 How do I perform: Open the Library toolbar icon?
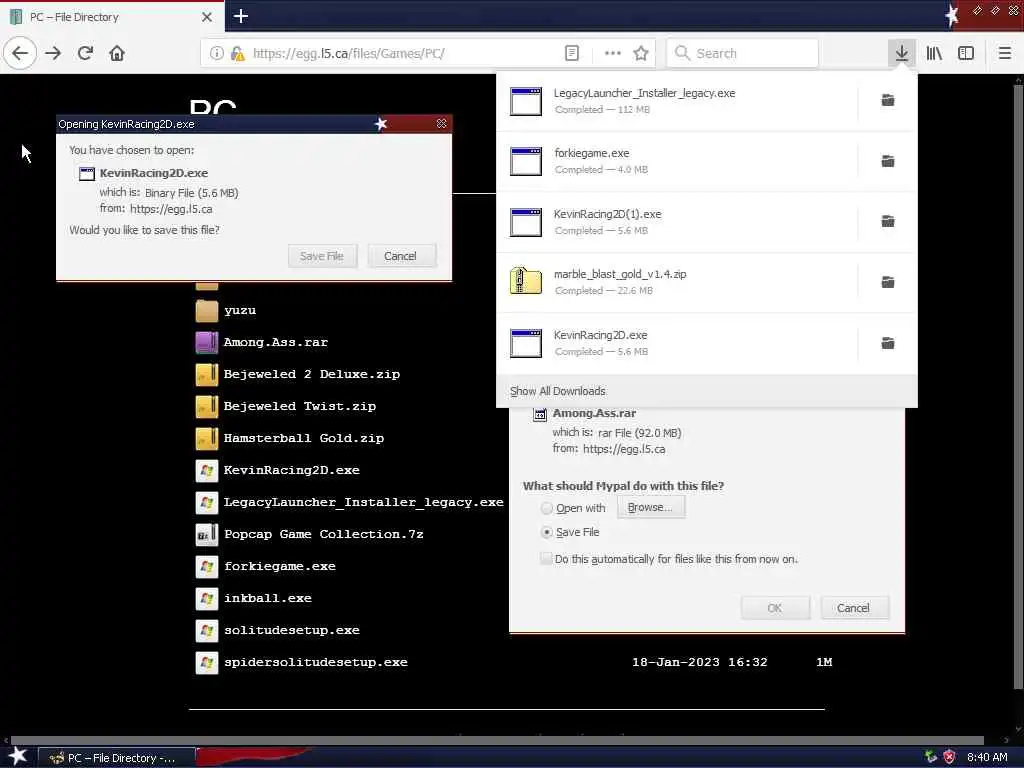coord(934,54)
